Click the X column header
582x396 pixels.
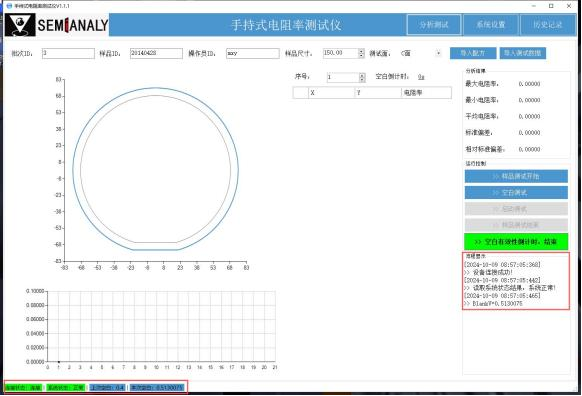click(331, 93)
